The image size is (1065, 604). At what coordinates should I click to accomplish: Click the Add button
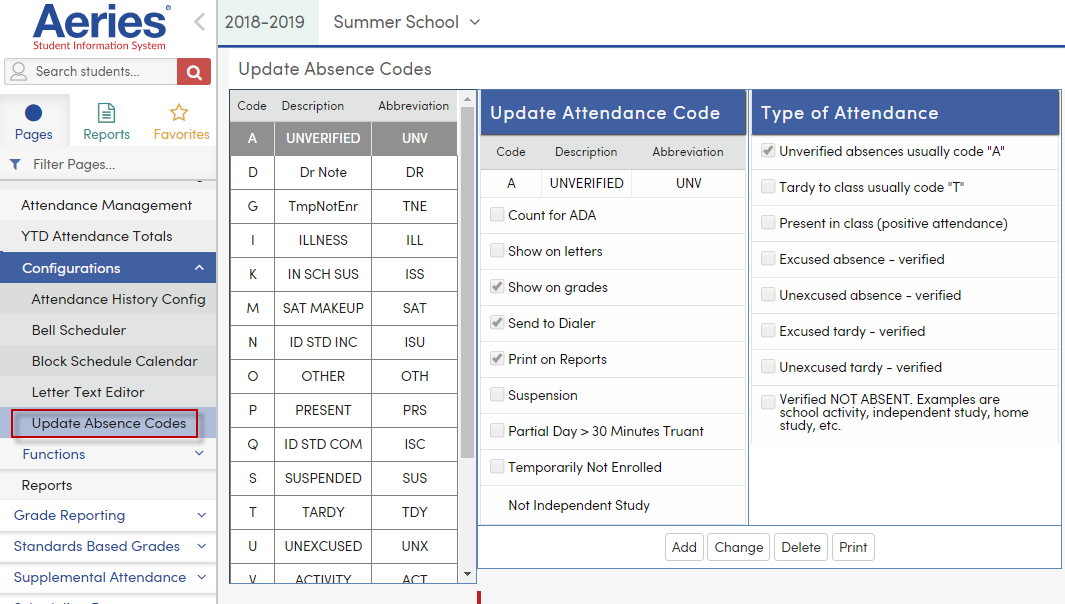[684, 547]
